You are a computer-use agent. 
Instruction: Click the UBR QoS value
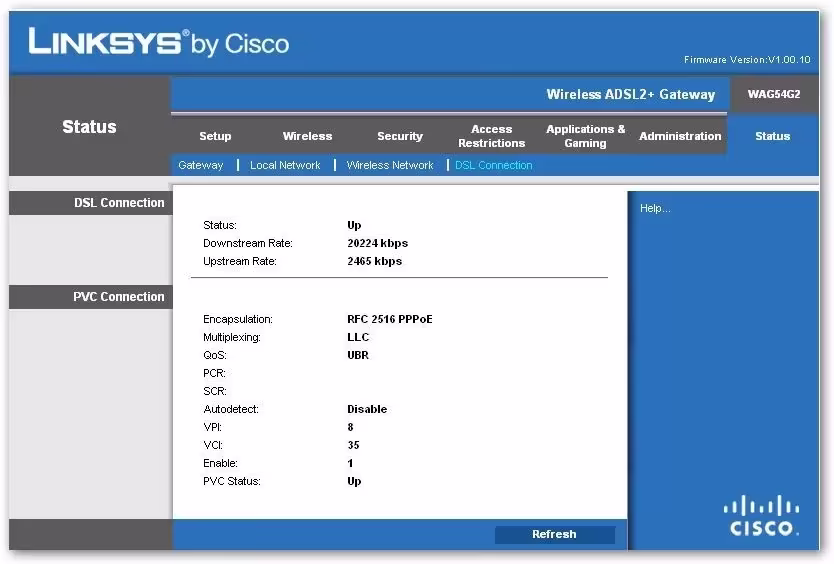358,355
